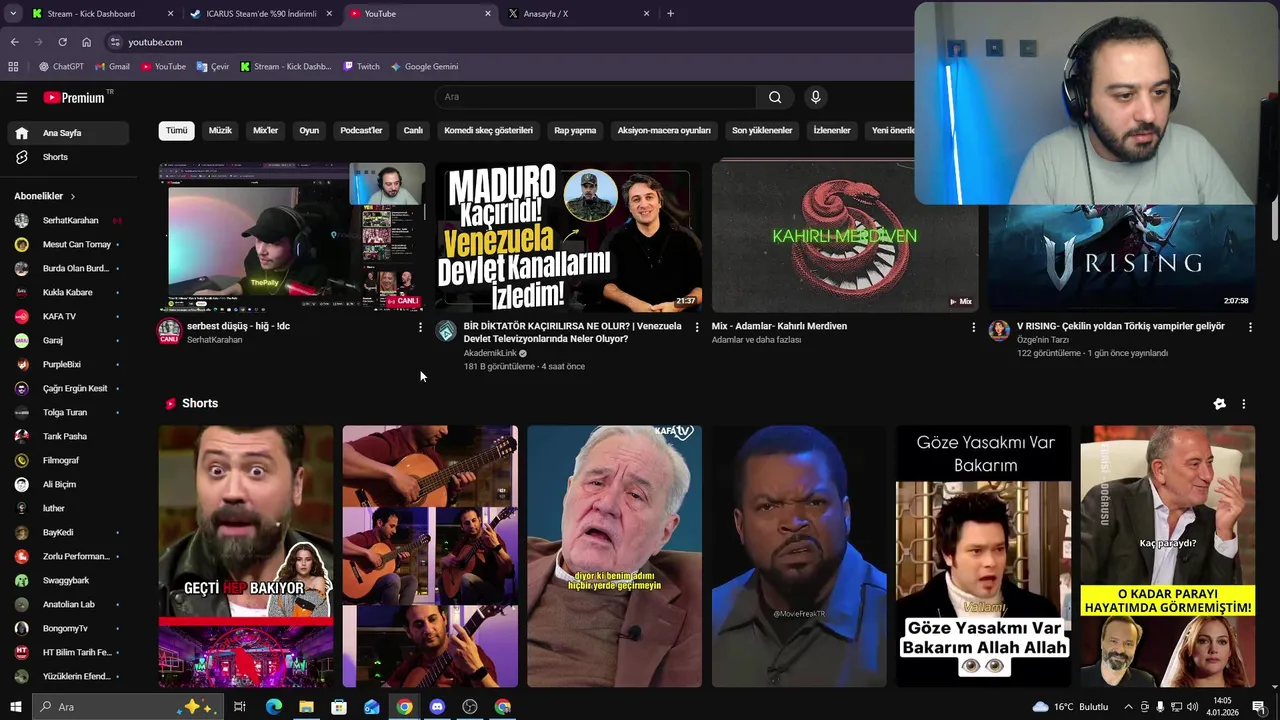
Task: Select the 'Tümü' filter chip
Action: 176,131
